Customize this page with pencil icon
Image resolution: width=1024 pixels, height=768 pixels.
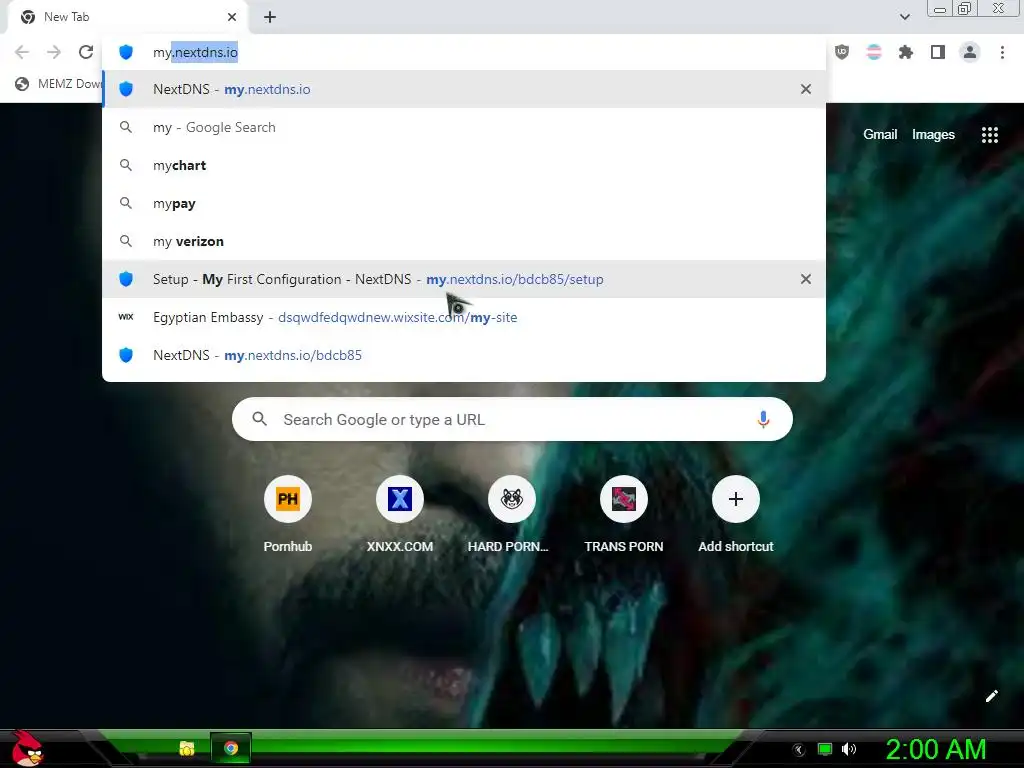[x=991, y=696]
